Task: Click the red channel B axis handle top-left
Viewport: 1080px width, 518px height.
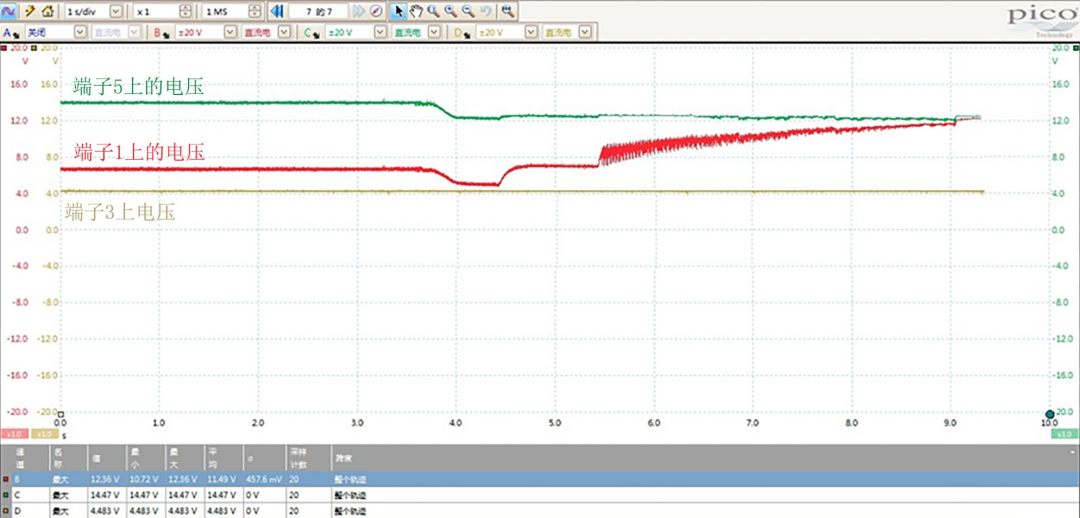Action: click(4, 48)
